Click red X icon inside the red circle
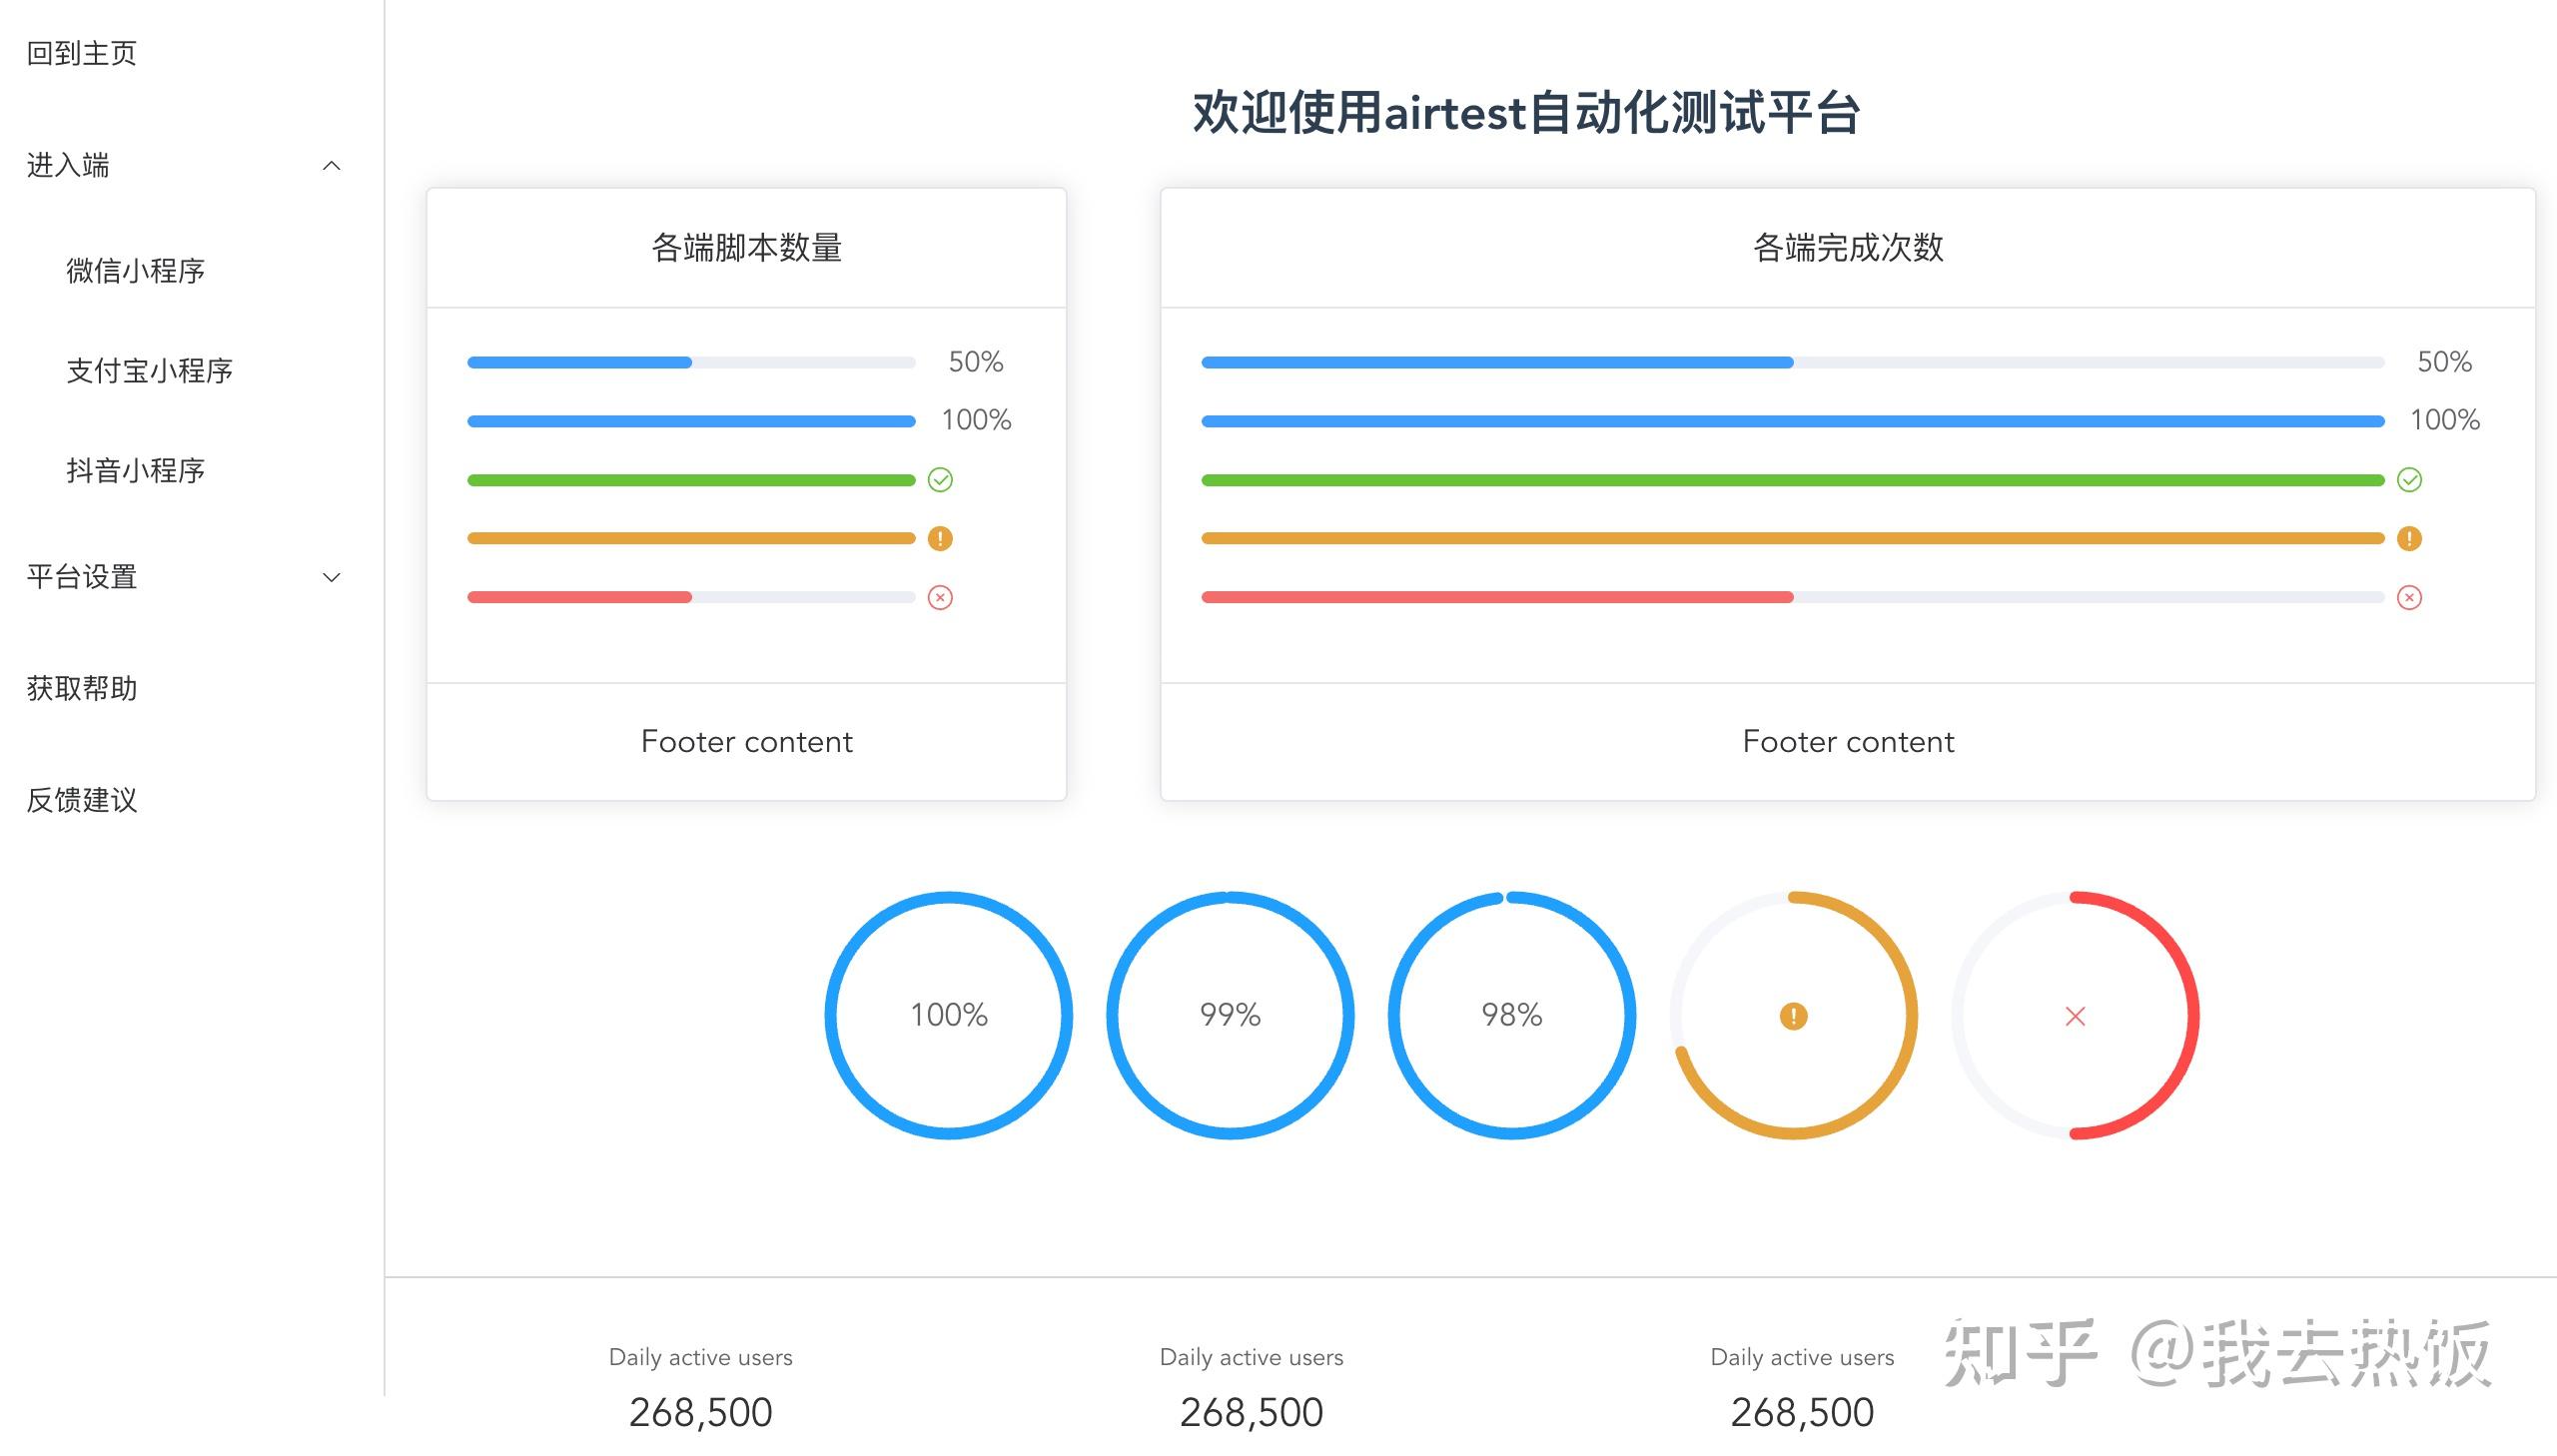Screen dimensions: 2557x1456 pyautogui.click(x=2075, y=1016)
